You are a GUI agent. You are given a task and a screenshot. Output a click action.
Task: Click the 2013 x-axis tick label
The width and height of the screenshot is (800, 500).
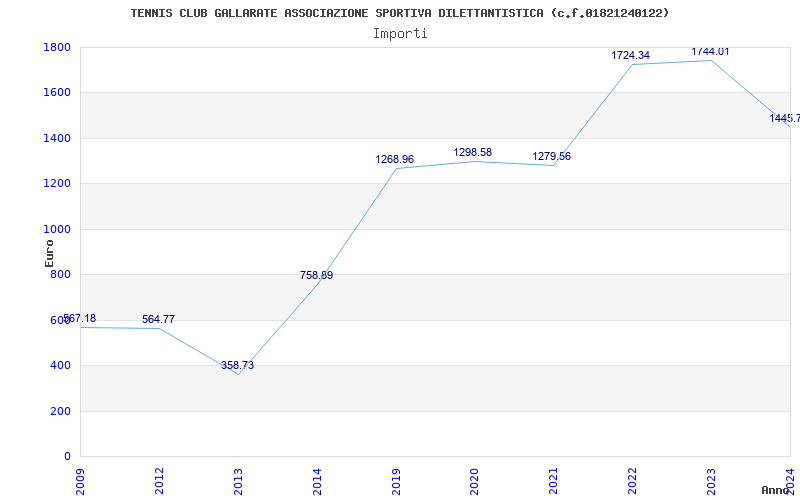pos(238,481)
